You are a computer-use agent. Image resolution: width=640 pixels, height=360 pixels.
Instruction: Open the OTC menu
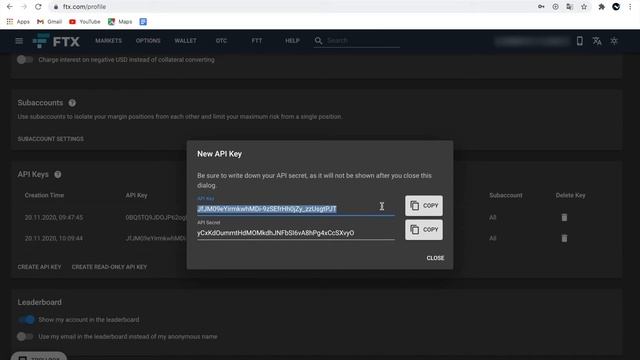(x=221, y=41)
